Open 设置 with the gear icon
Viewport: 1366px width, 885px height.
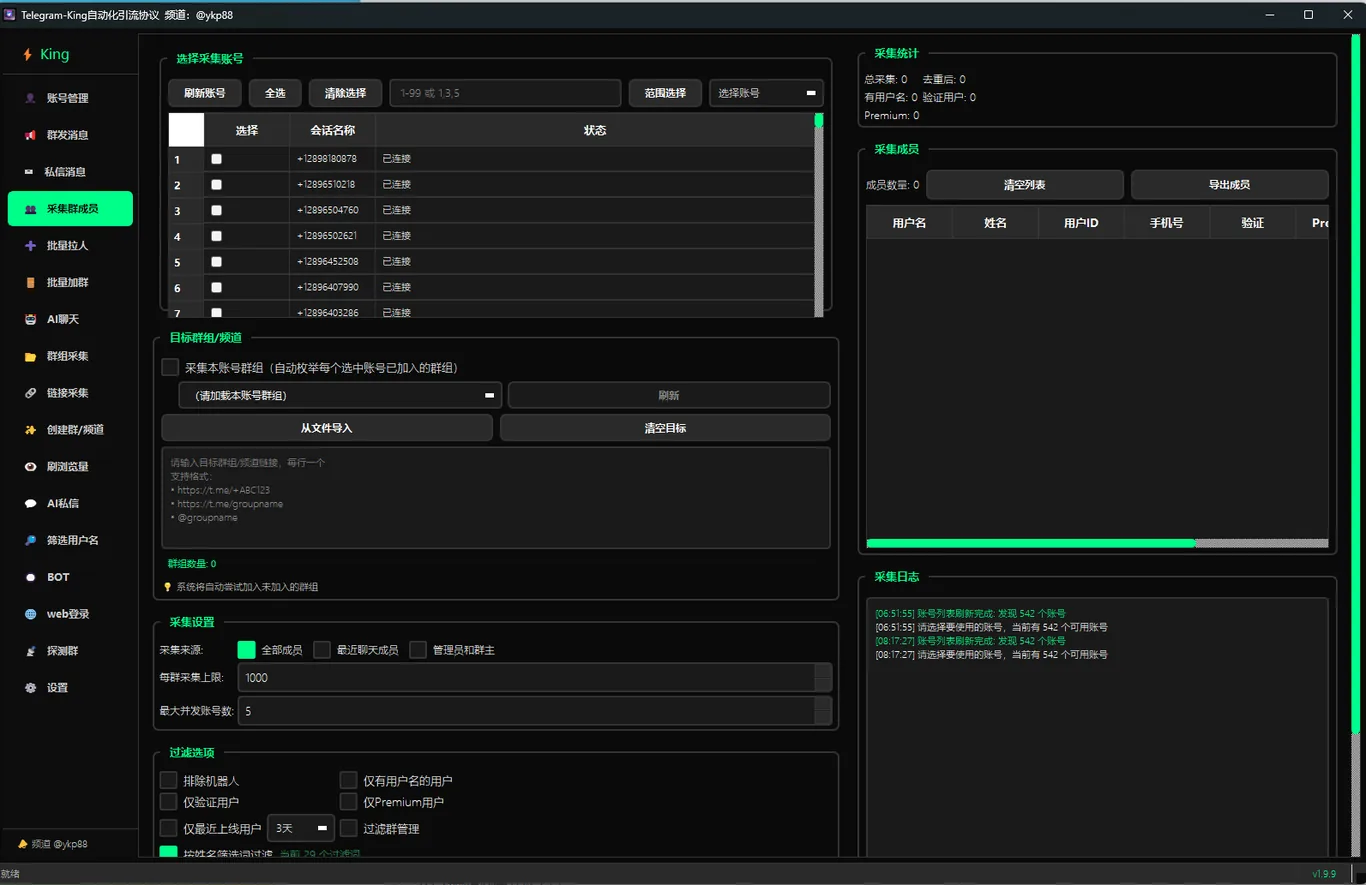click(x=30, y=688)
